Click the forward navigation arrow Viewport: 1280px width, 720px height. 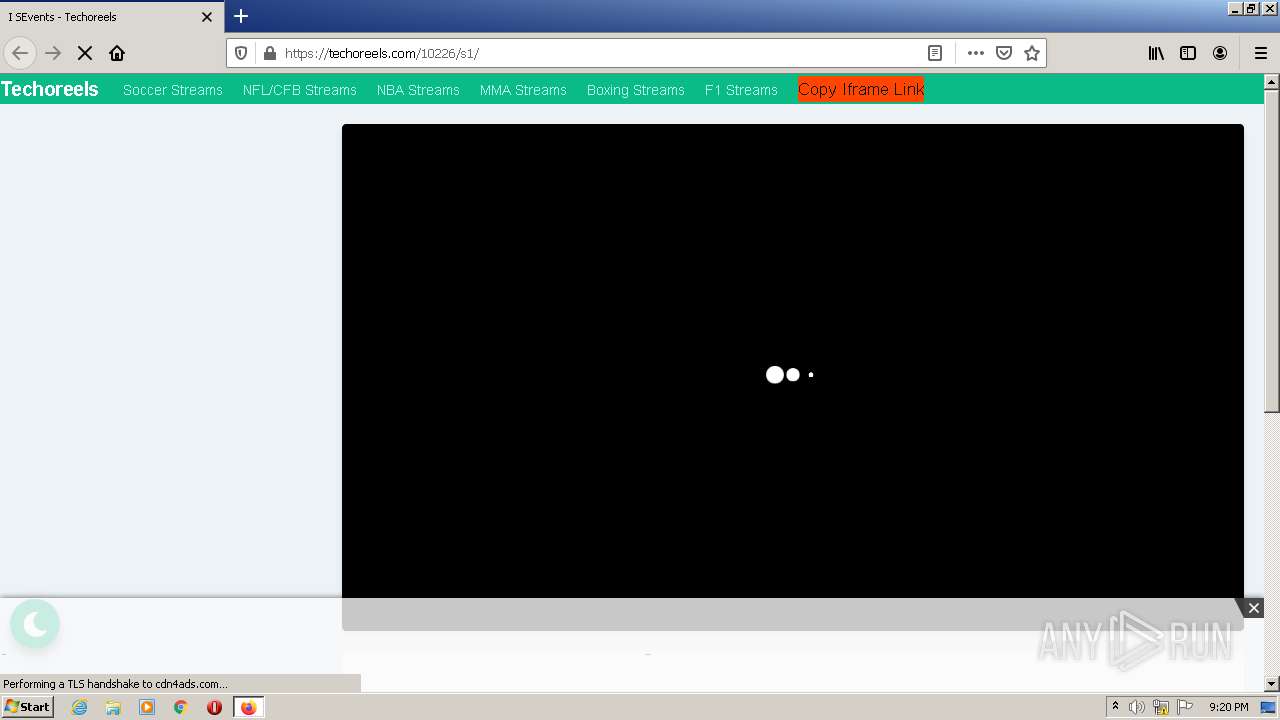coord(53,53)
